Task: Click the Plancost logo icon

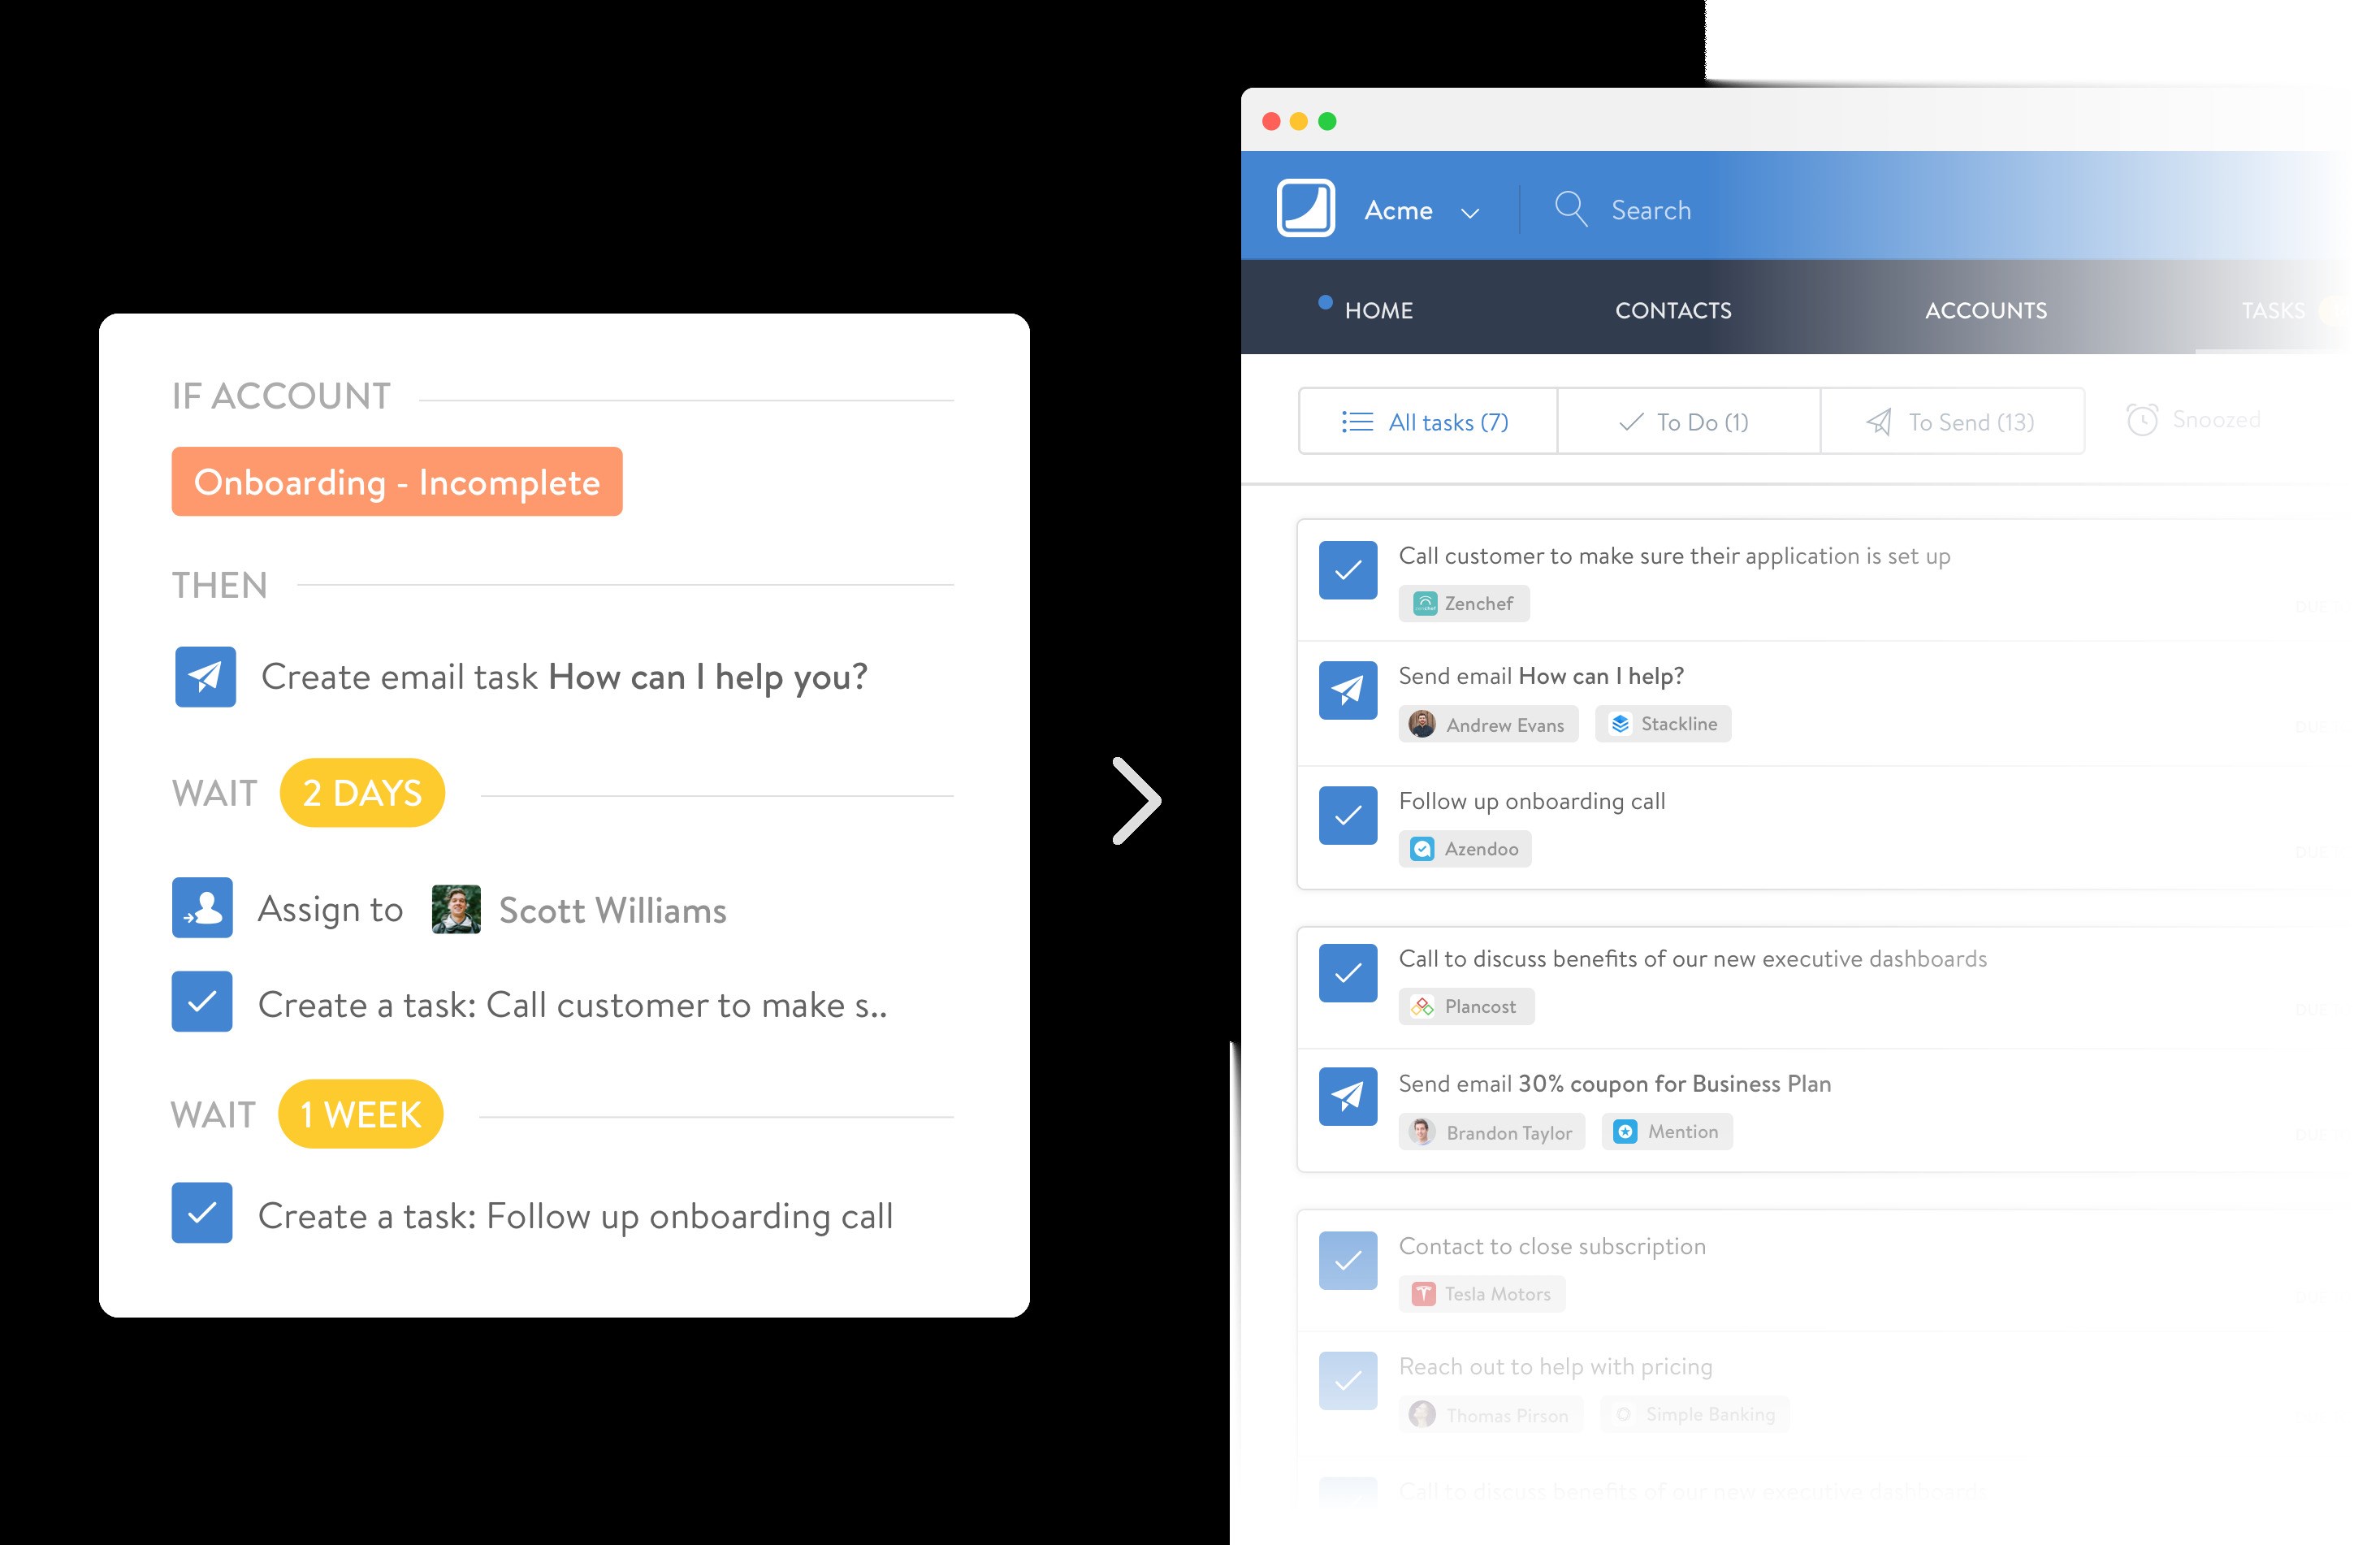Action: coord(1422,1007)
